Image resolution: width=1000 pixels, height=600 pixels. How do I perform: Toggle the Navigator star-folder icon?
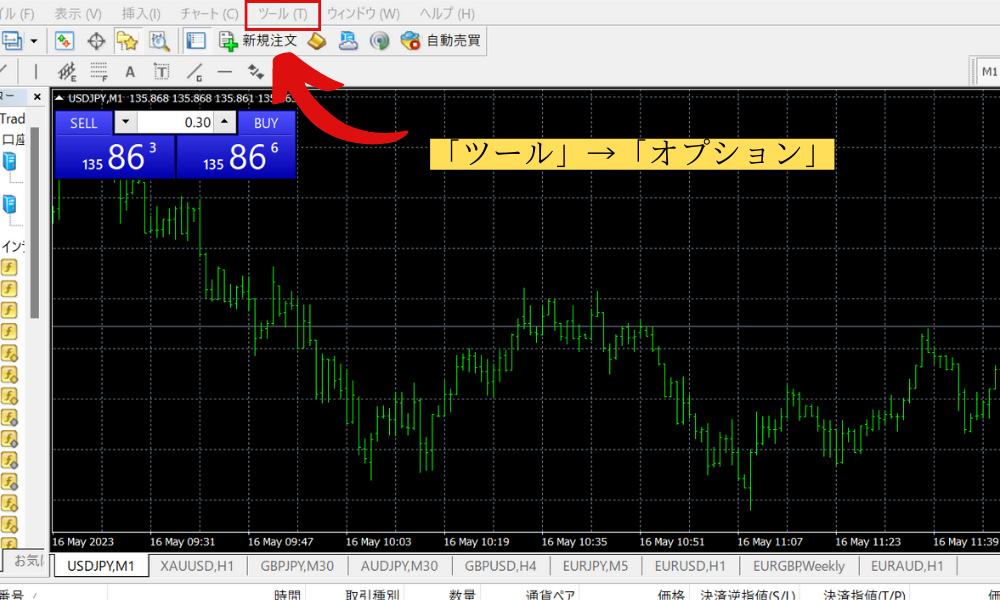(x=127, y=41)
